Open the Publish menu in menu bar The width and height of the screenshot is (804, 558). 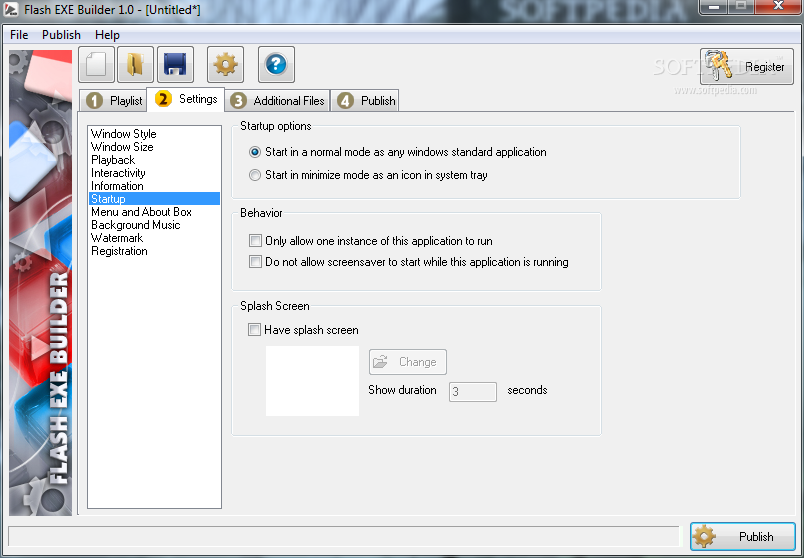pyautogui.click(x=61, y=35)
